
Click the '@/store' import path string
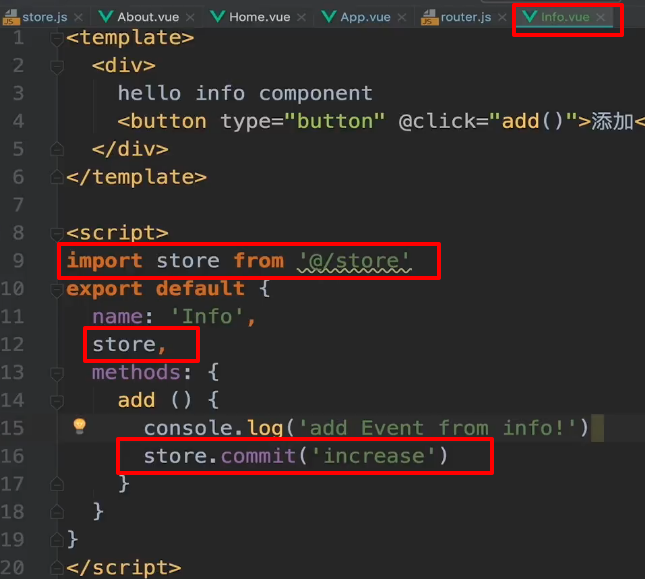(x=354, y=261)
